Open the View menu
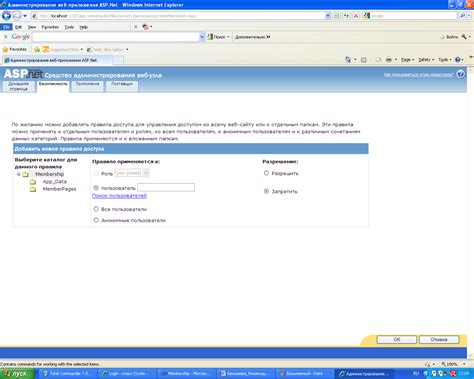The width and height of the screenshot is (474, 379). click(x=32, y=27)
